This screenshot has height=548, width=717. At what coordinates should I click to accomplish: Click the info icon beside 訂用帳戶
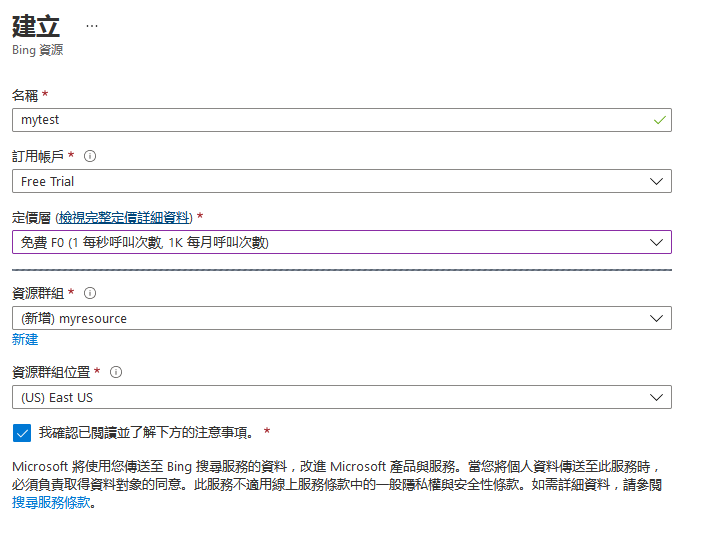click(x=90, y=156)
